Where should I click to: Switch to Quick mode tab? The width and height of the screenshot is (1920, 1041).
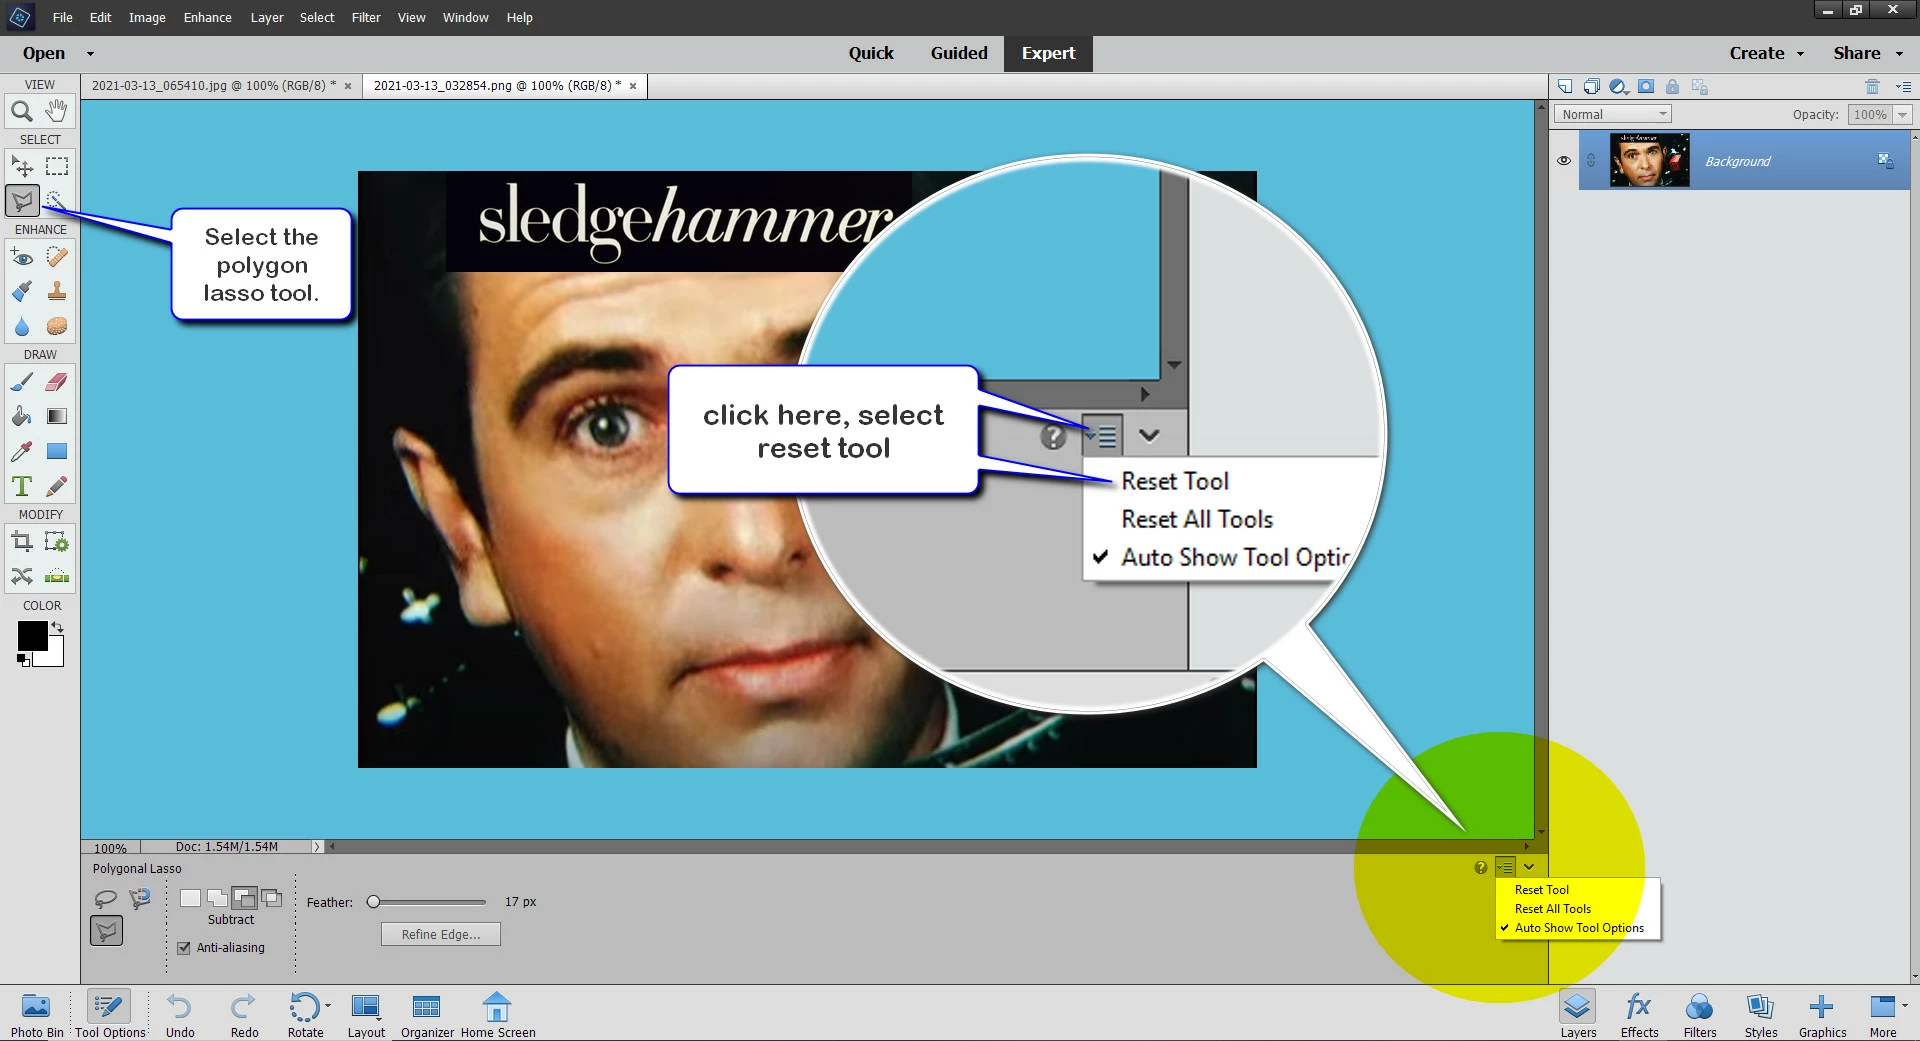point(871,53)
